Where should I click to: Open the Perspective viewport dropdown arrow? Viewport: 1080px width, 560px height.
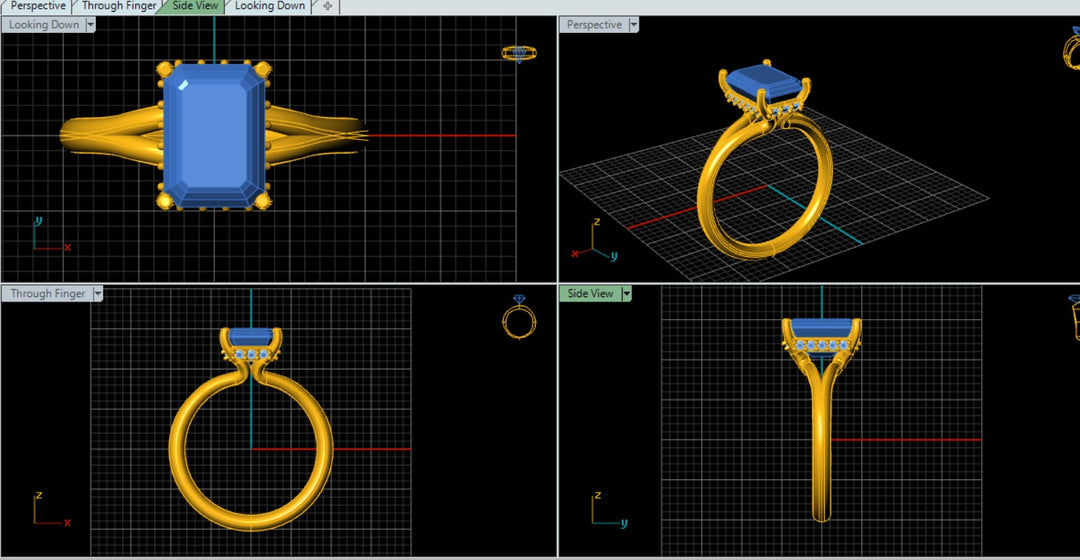click(633, 25)
